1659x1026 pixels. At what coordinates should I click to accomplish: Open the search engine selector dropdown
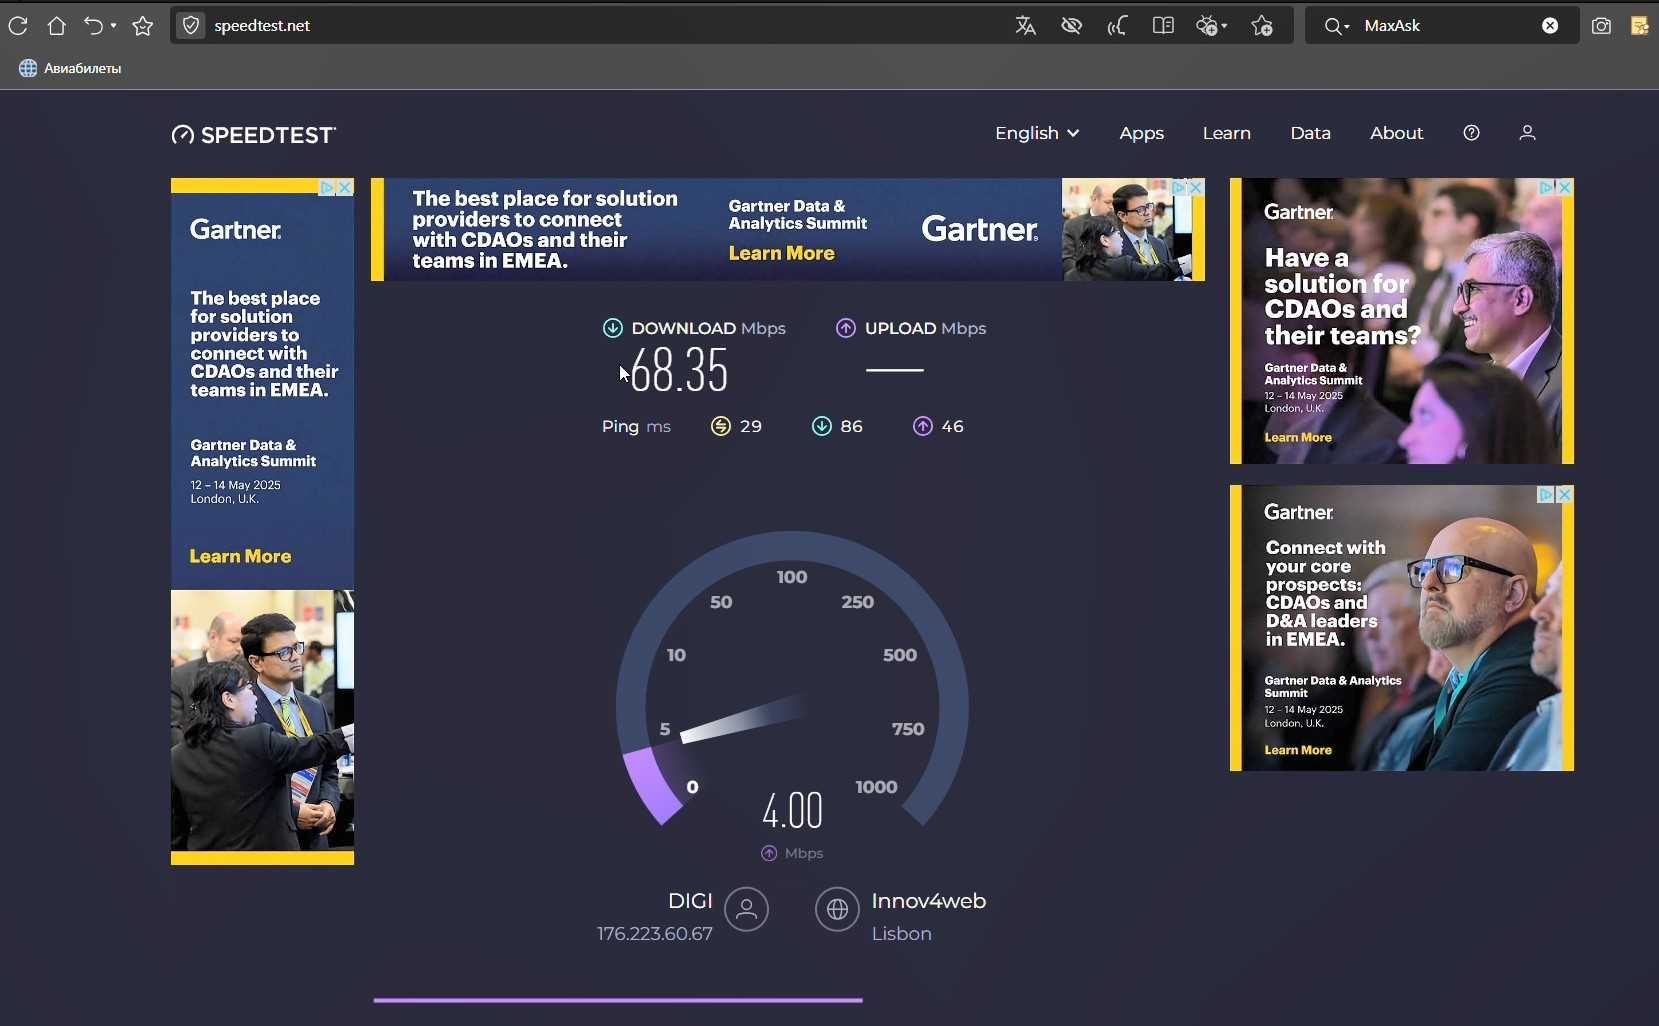(1337, 26)
